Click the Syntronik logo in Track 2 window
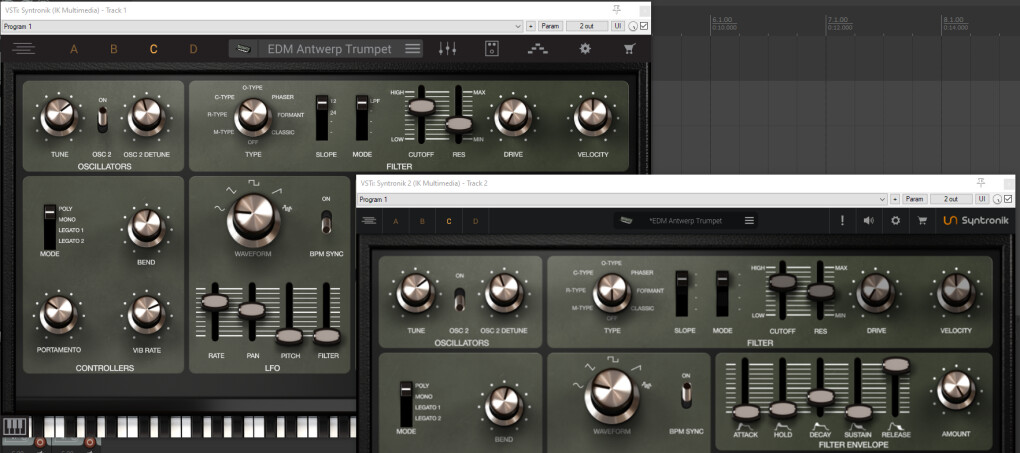The width and height of the screenshot is (1020, 453). click(976, 221)
